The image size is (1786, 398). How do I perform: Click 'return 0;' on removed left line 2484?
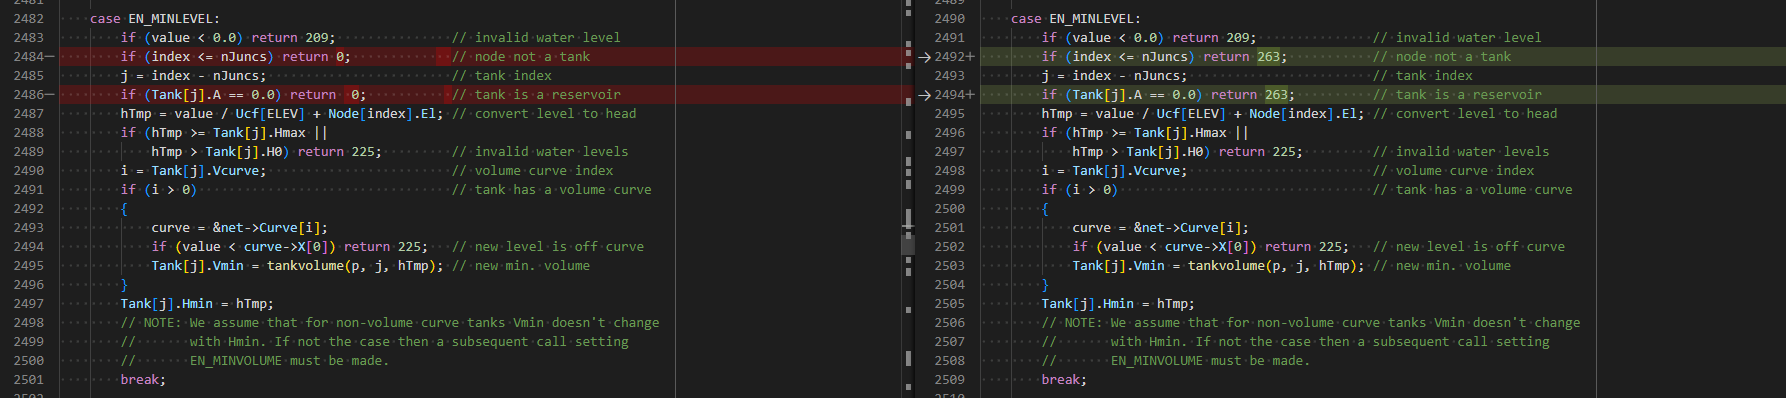click(316, 57)
